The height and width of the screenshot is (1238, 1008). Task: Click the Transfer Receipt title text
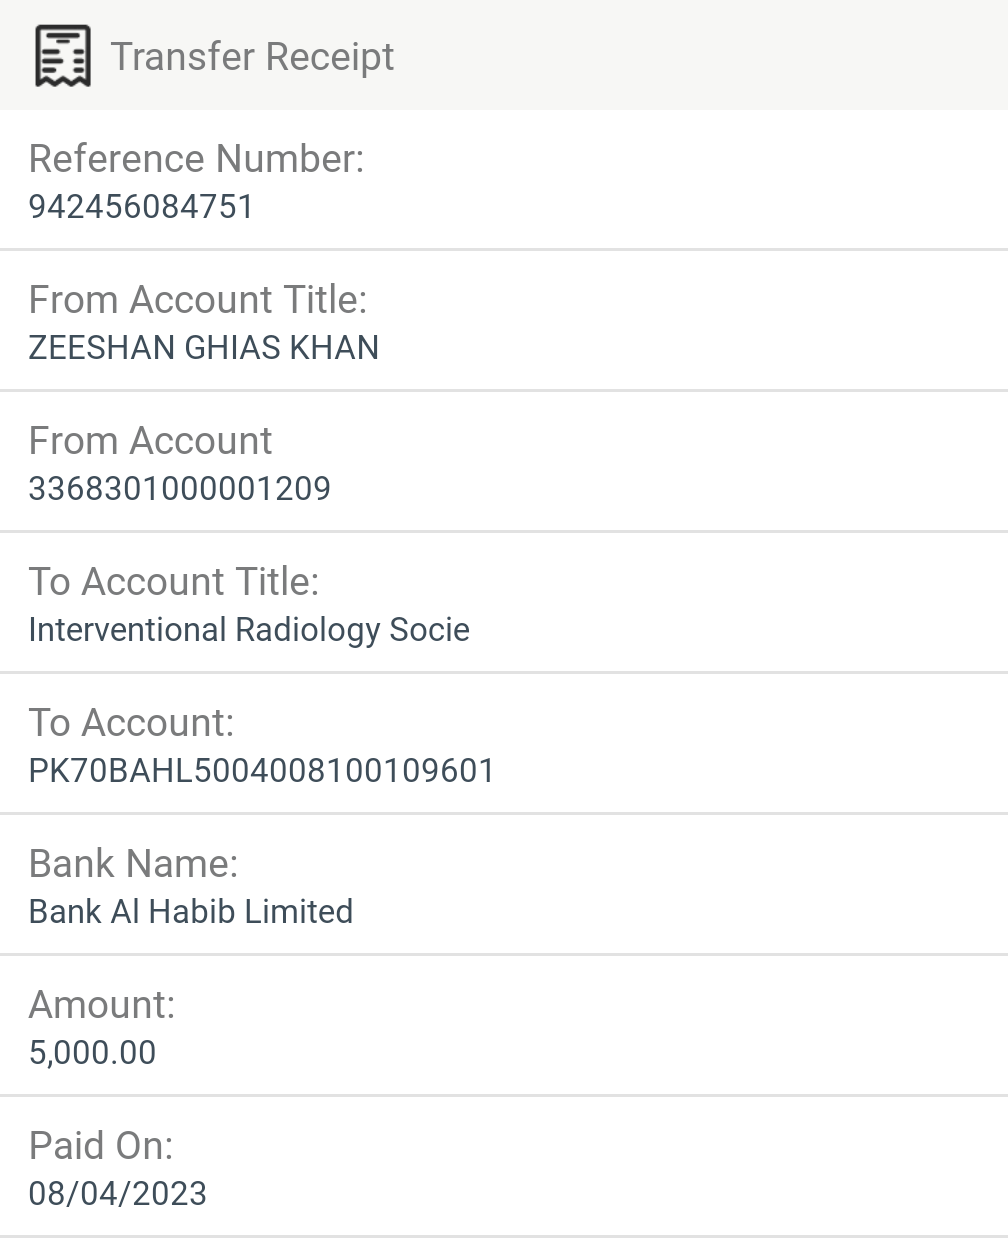[x=252, y=57]
